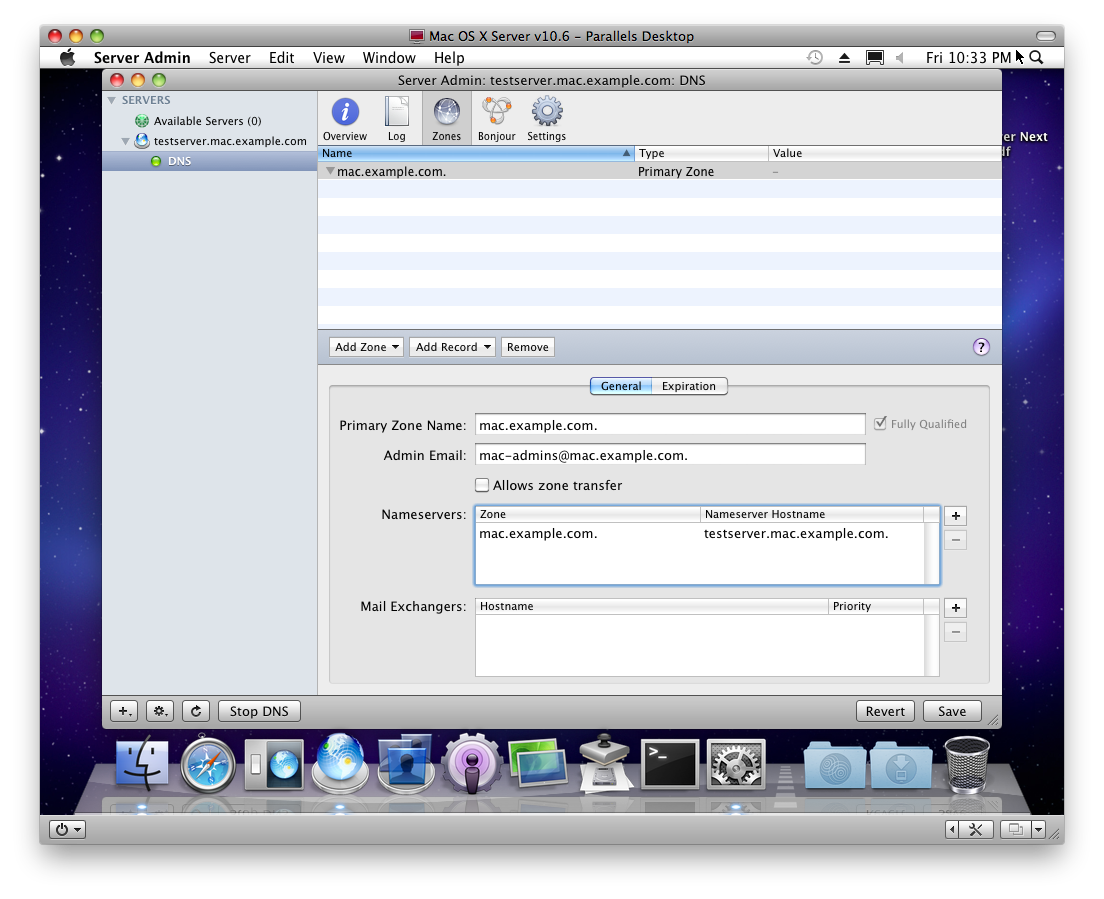Toggle the Fully Qualified checkbox
Viewport: 1104px width, 899px height.
tap(880, 424)
